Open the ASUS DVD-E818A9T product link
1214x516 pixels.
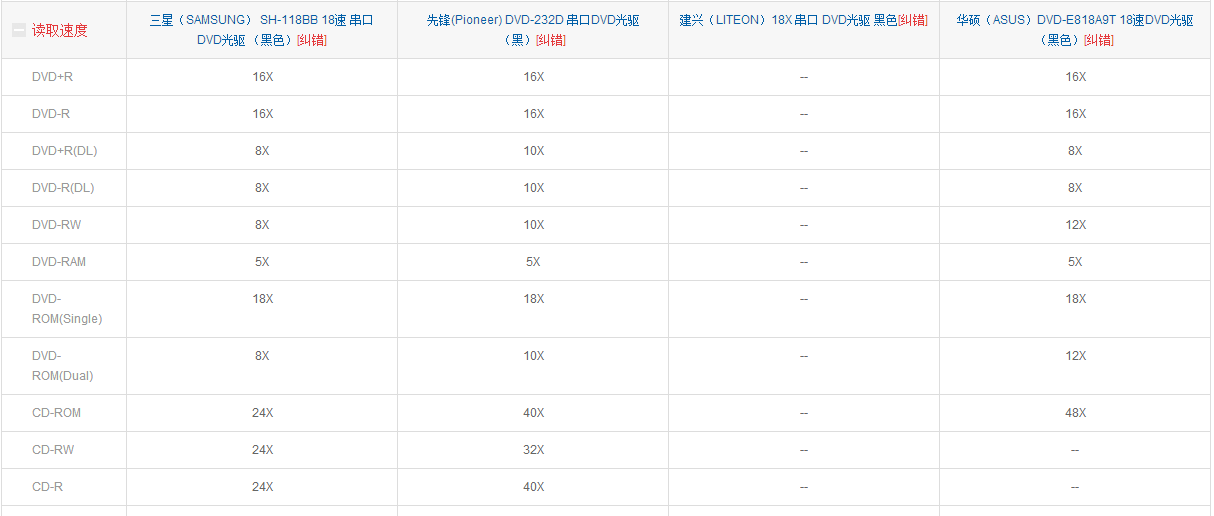pyautogui.click(x=1074, y=21)
